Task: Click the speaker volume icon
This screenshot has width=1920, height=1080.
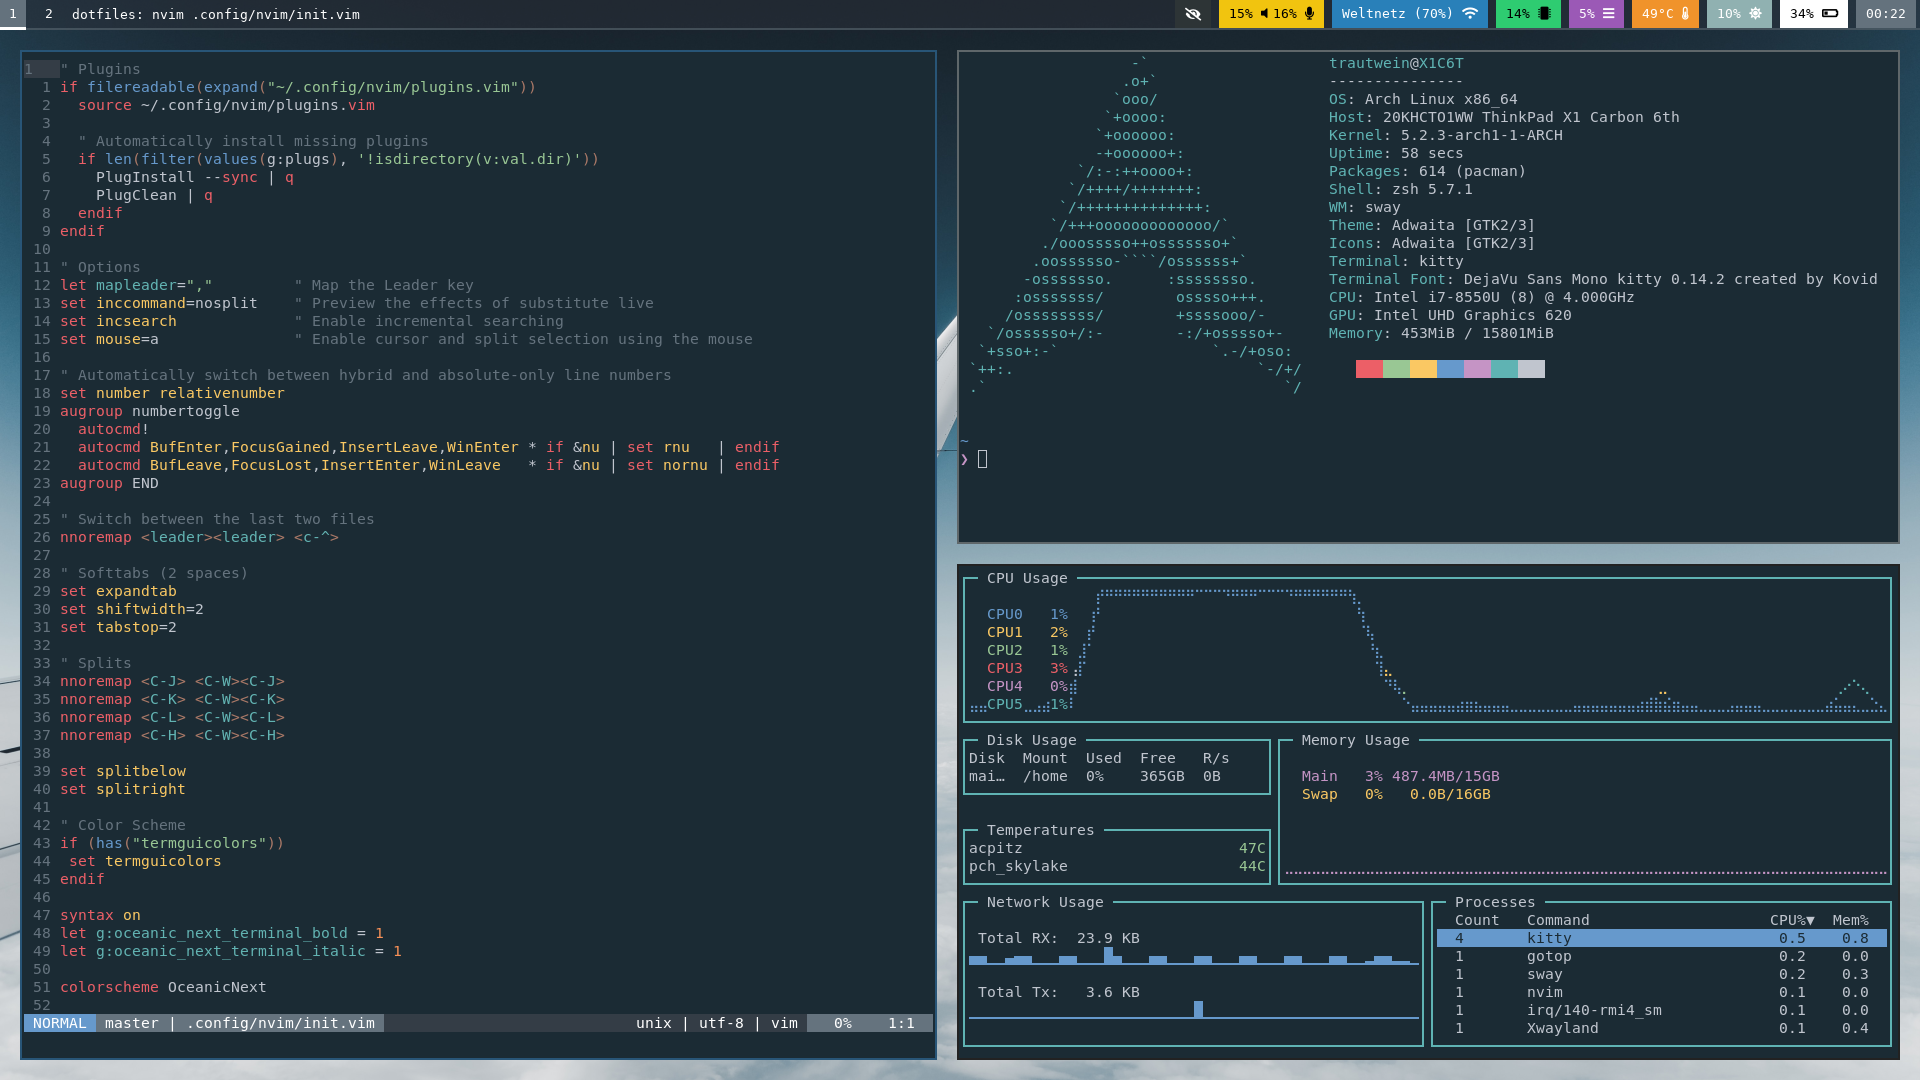Action: 1264,14
